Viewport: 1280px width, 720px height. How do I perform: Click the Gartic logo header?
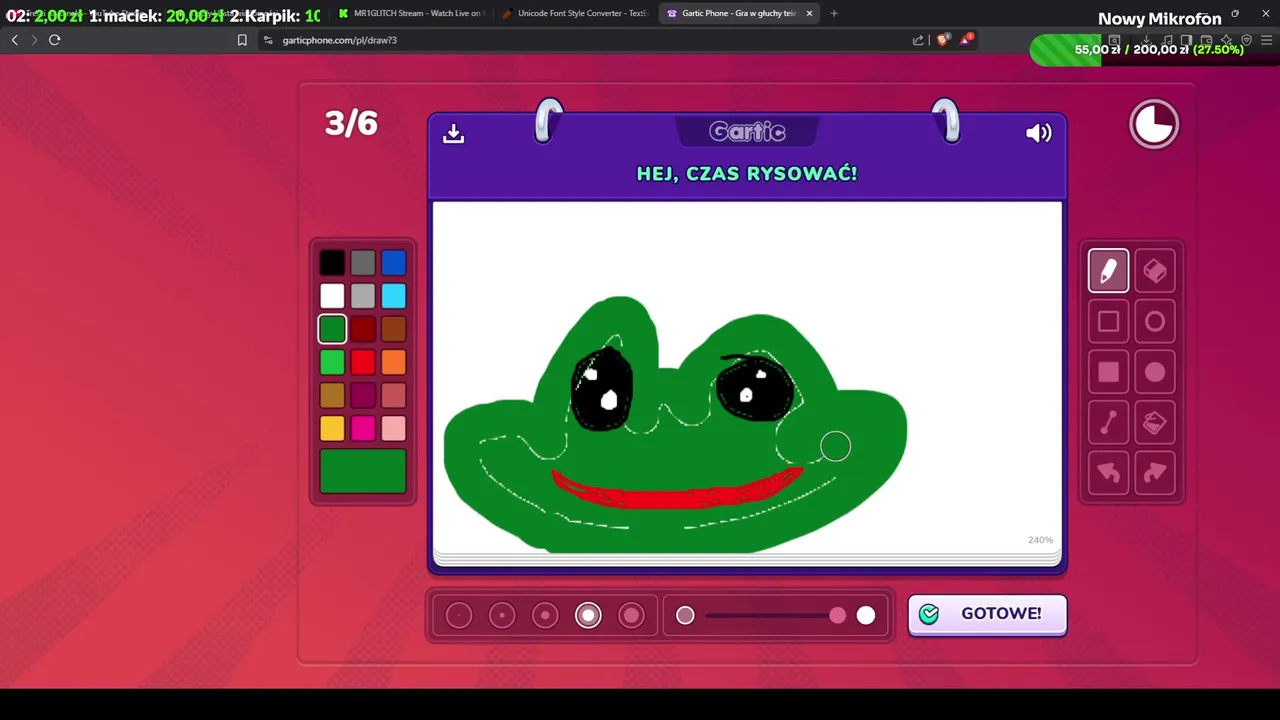click(x=747, y=132)
